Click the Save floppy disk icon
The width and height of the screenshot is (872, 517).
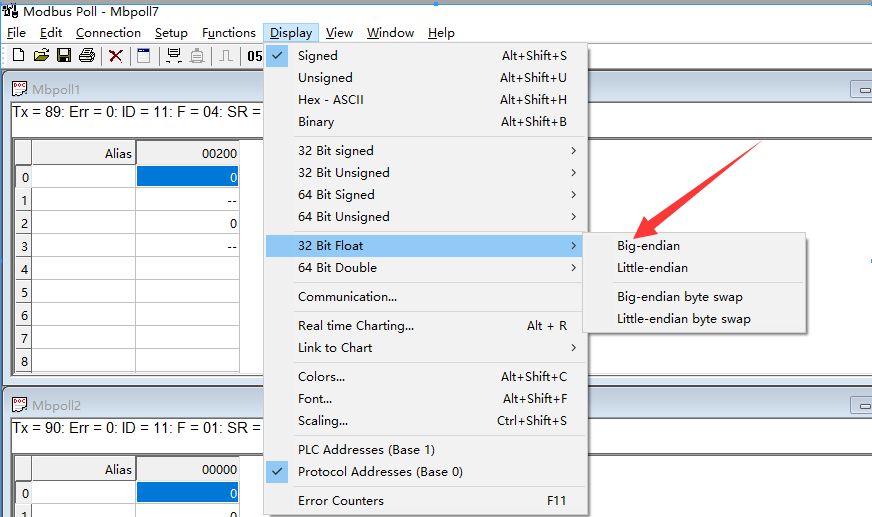63,55
